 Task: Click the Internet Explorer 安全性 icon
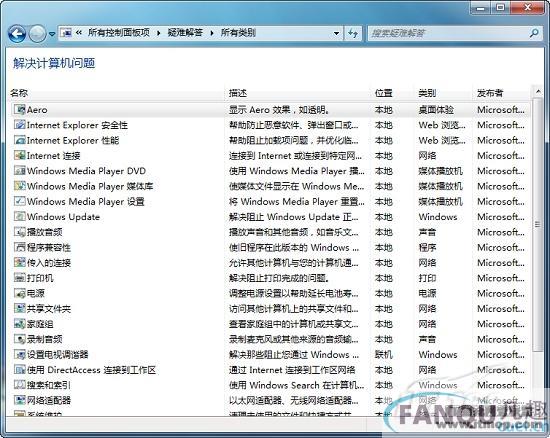(x=19, y=125)
